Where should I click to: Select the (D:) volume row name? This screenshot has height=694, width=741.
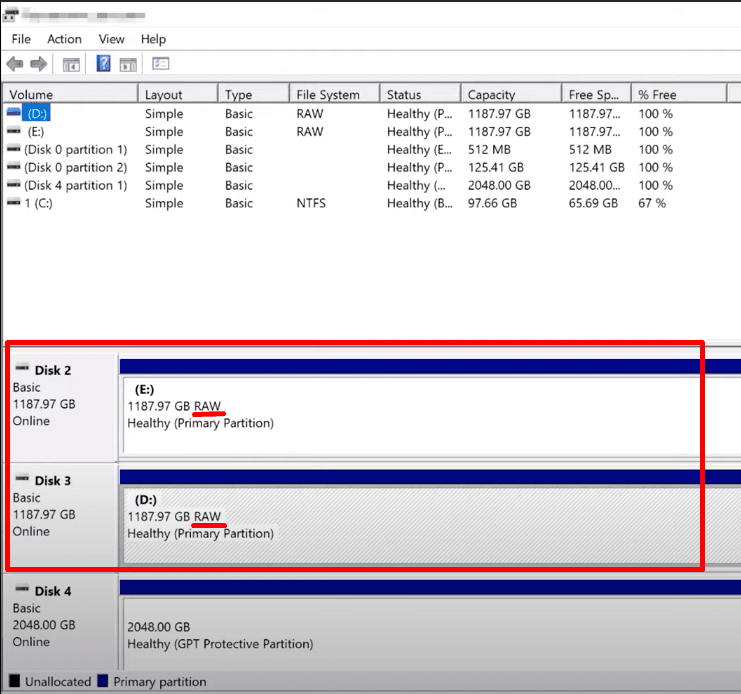click(36, 113)
